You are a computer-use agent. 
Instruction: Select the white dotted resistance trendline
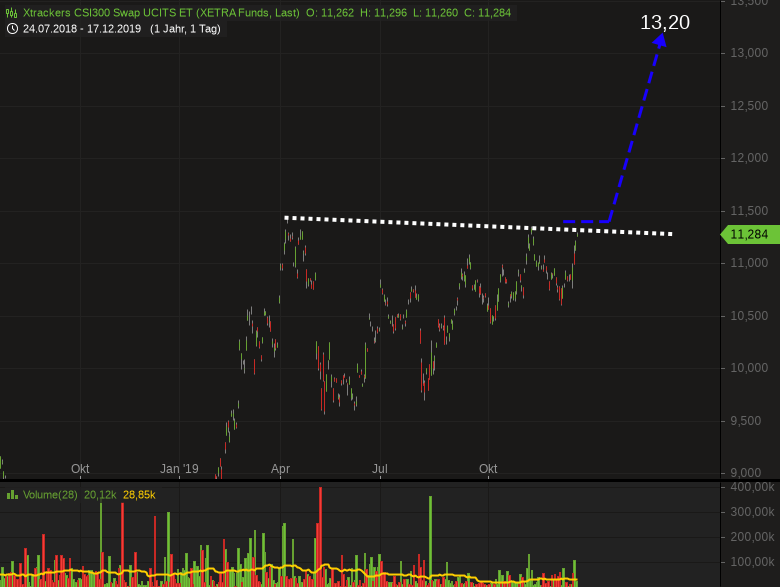[450, 224]
